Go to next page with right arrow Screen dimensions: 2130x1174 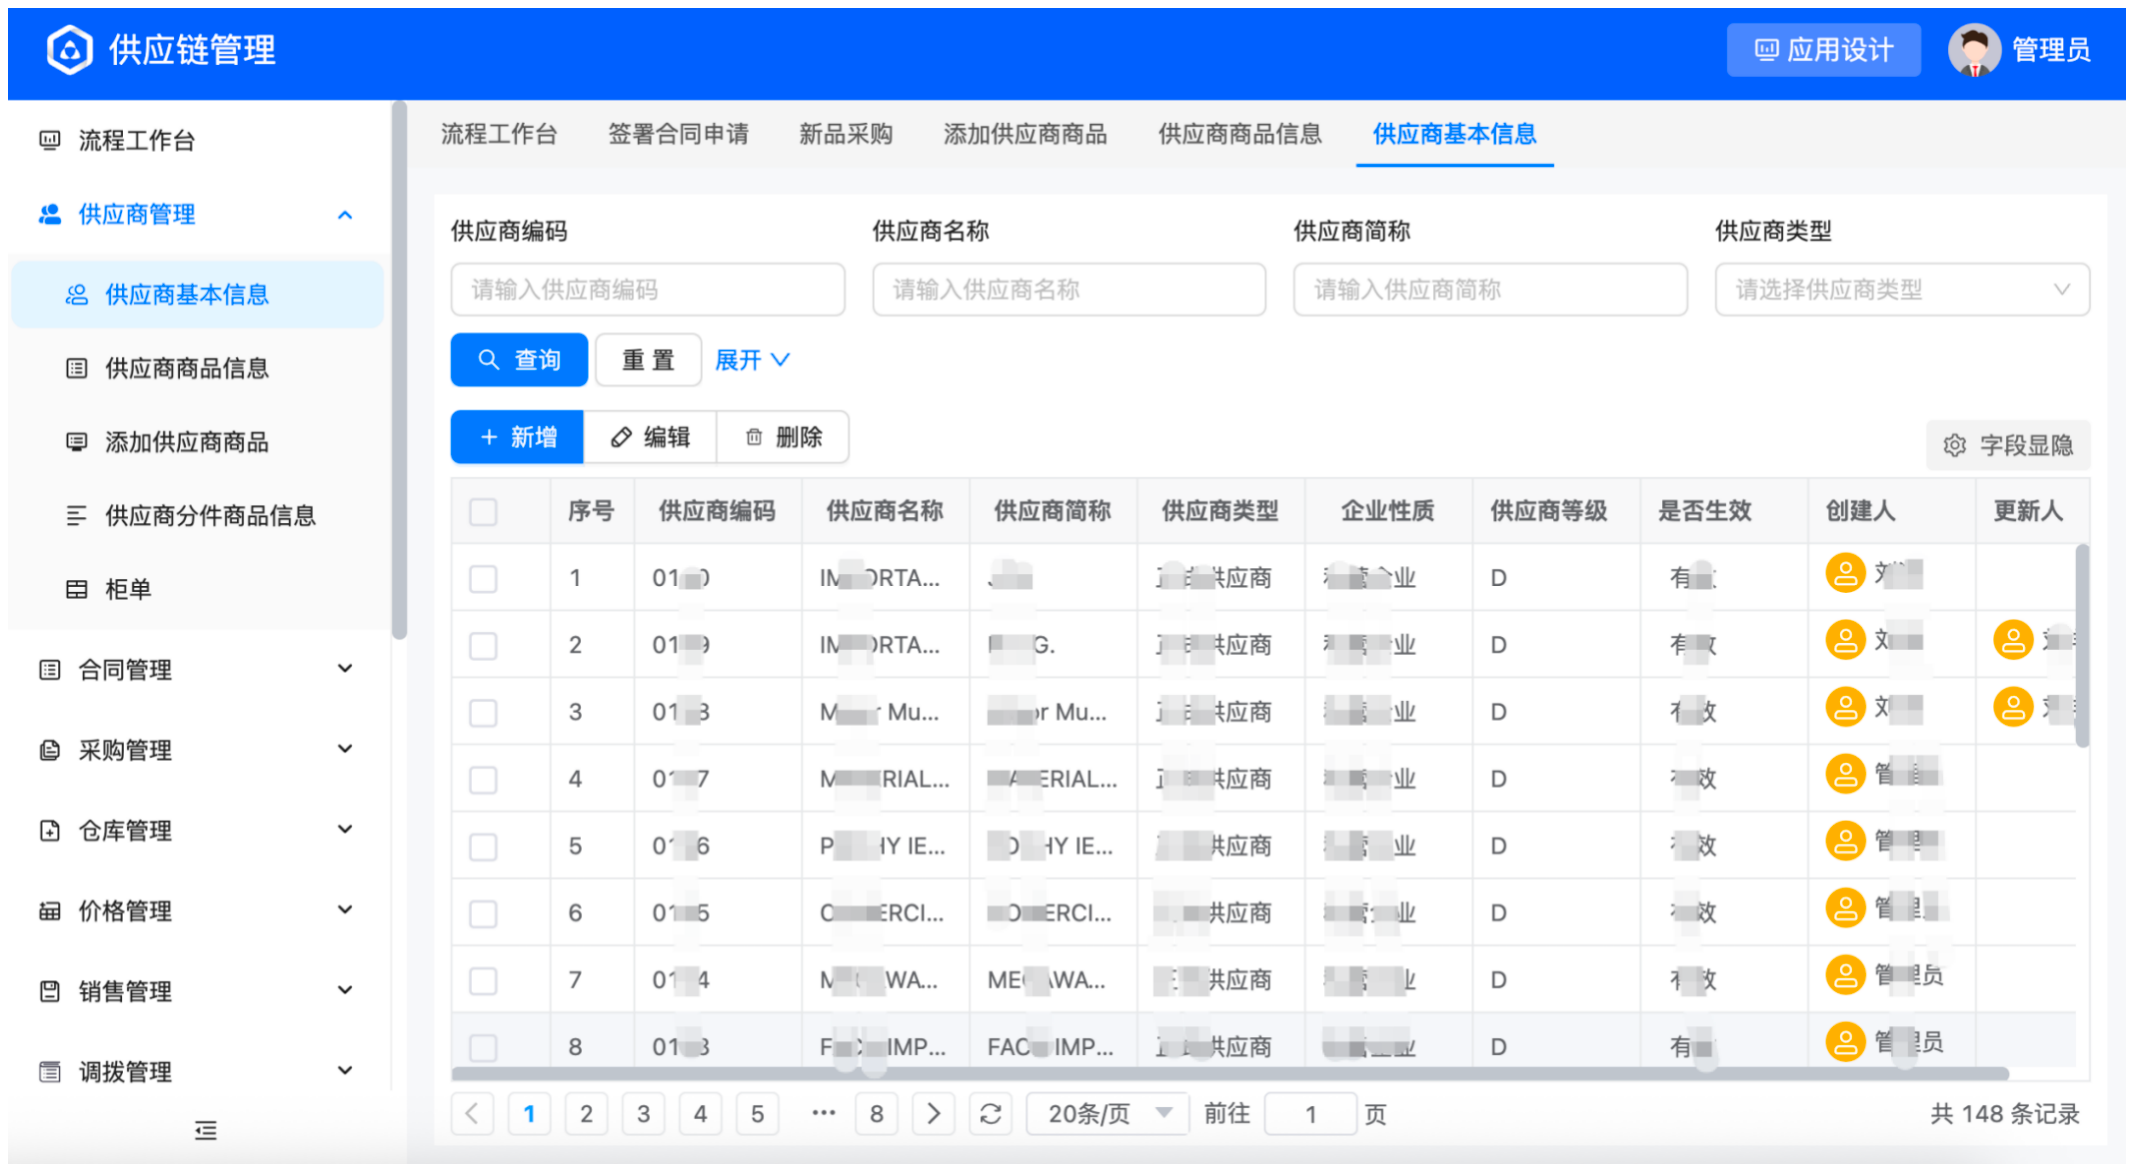tap(934, 1113)
